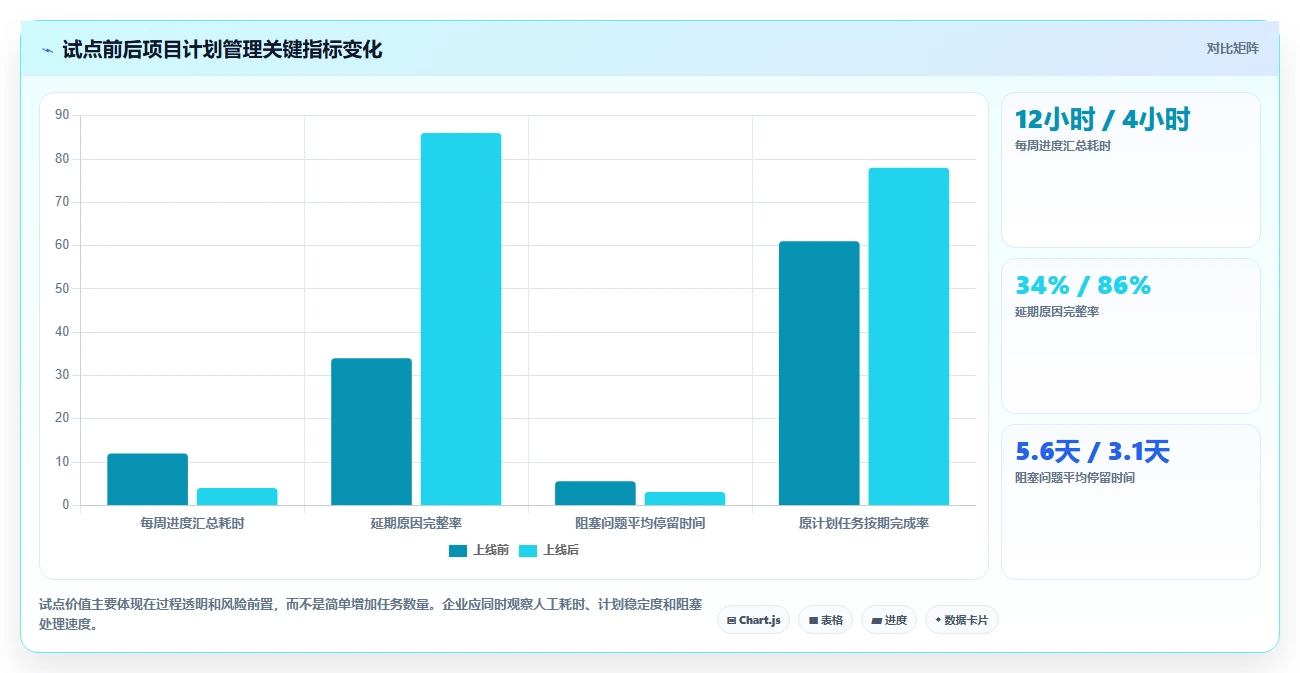Click the 上线后 bar for 每周进度汇总耗时
The image size is (1300, 673).
pos(237,496)
